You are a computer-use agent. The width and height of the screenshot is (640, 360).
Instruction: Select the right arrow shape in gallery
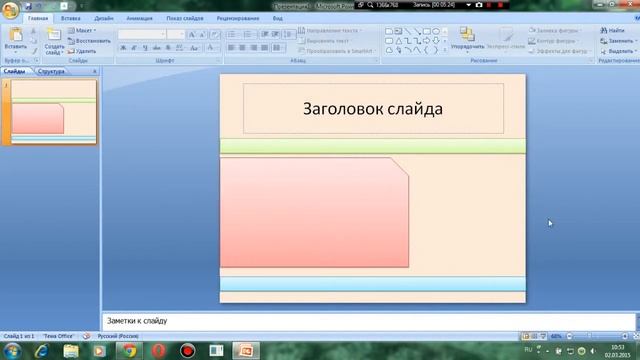[427, 41]
